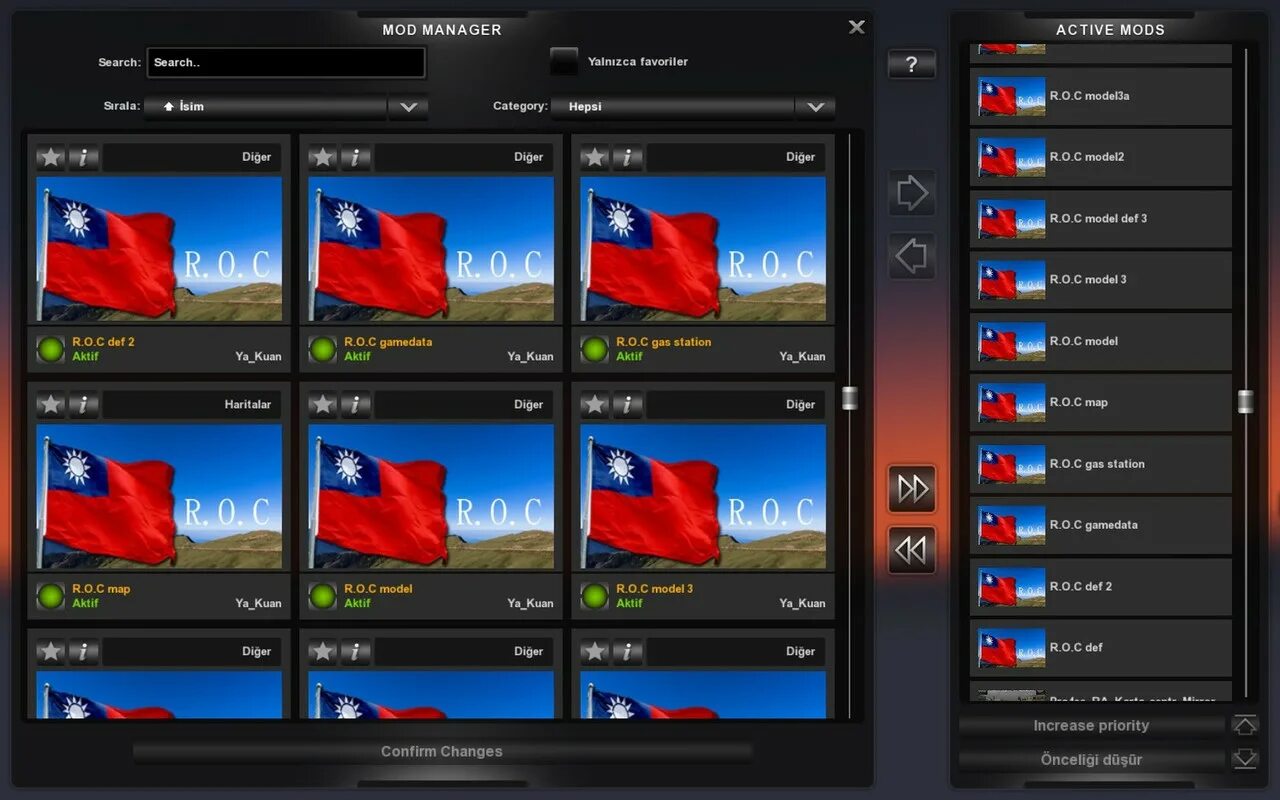The image size is (1280, 800).
Task: Click the help question mark button
Action: coord(911,65)
